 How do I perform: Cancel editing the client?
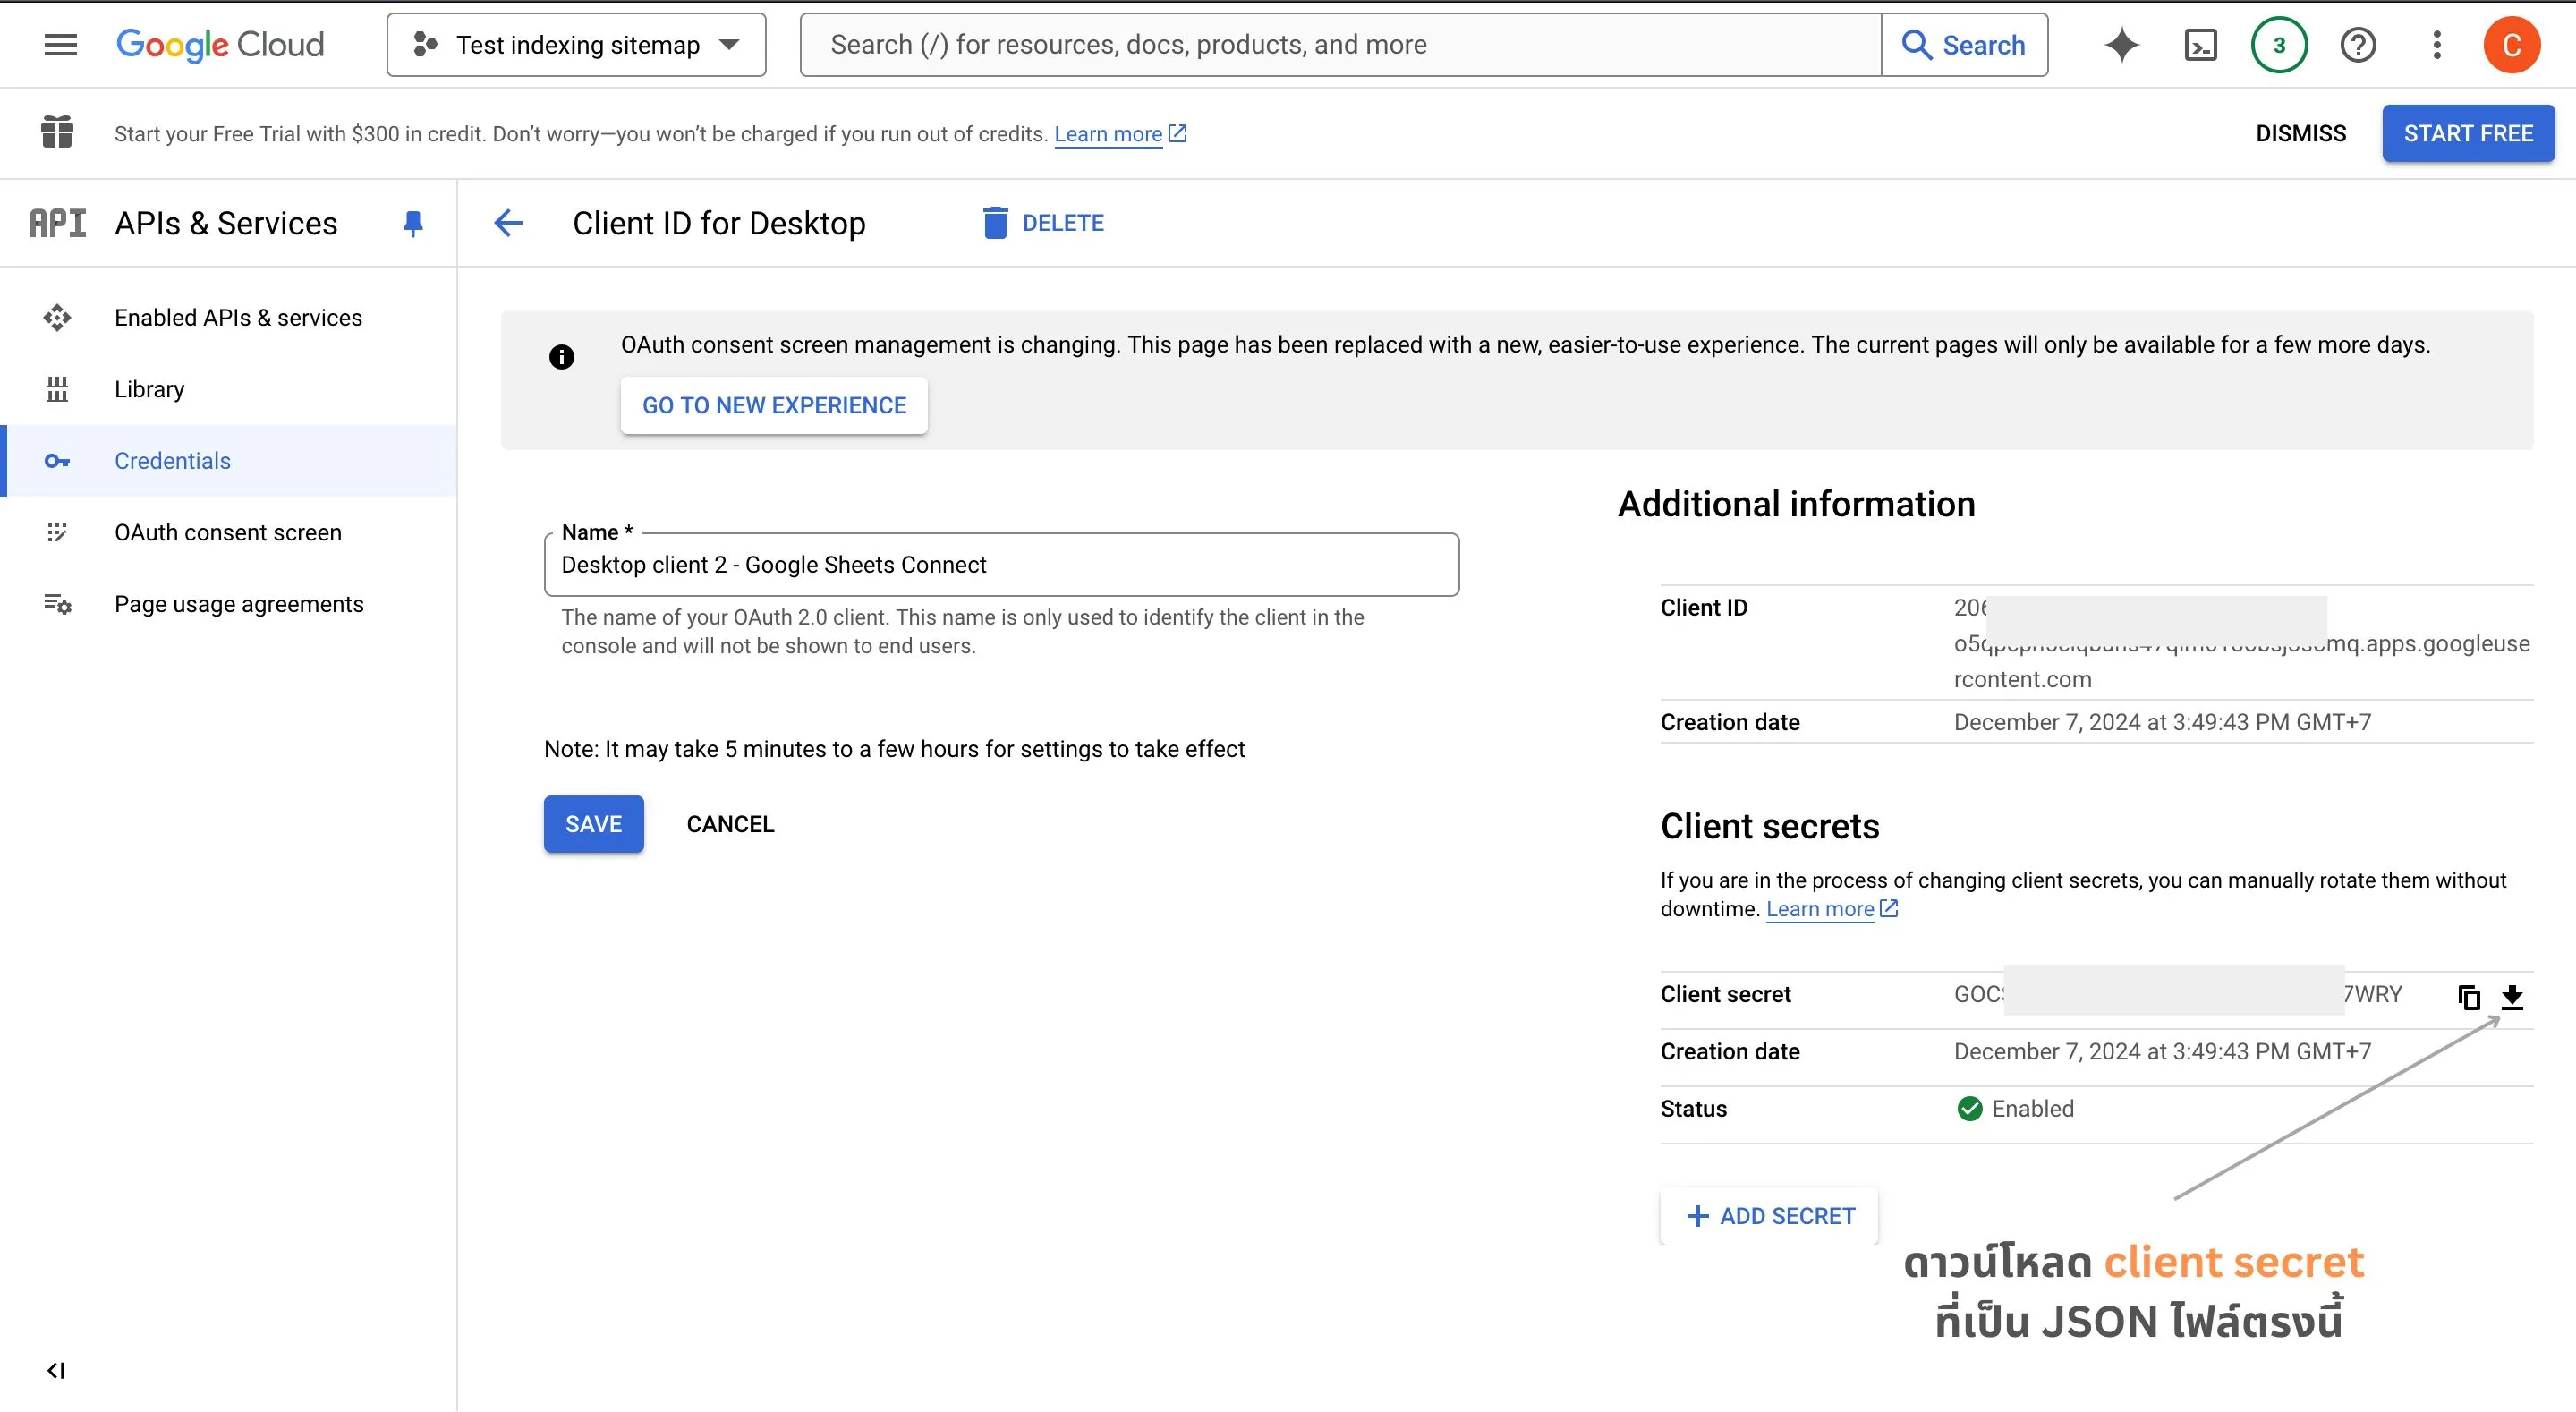(730, 824)
